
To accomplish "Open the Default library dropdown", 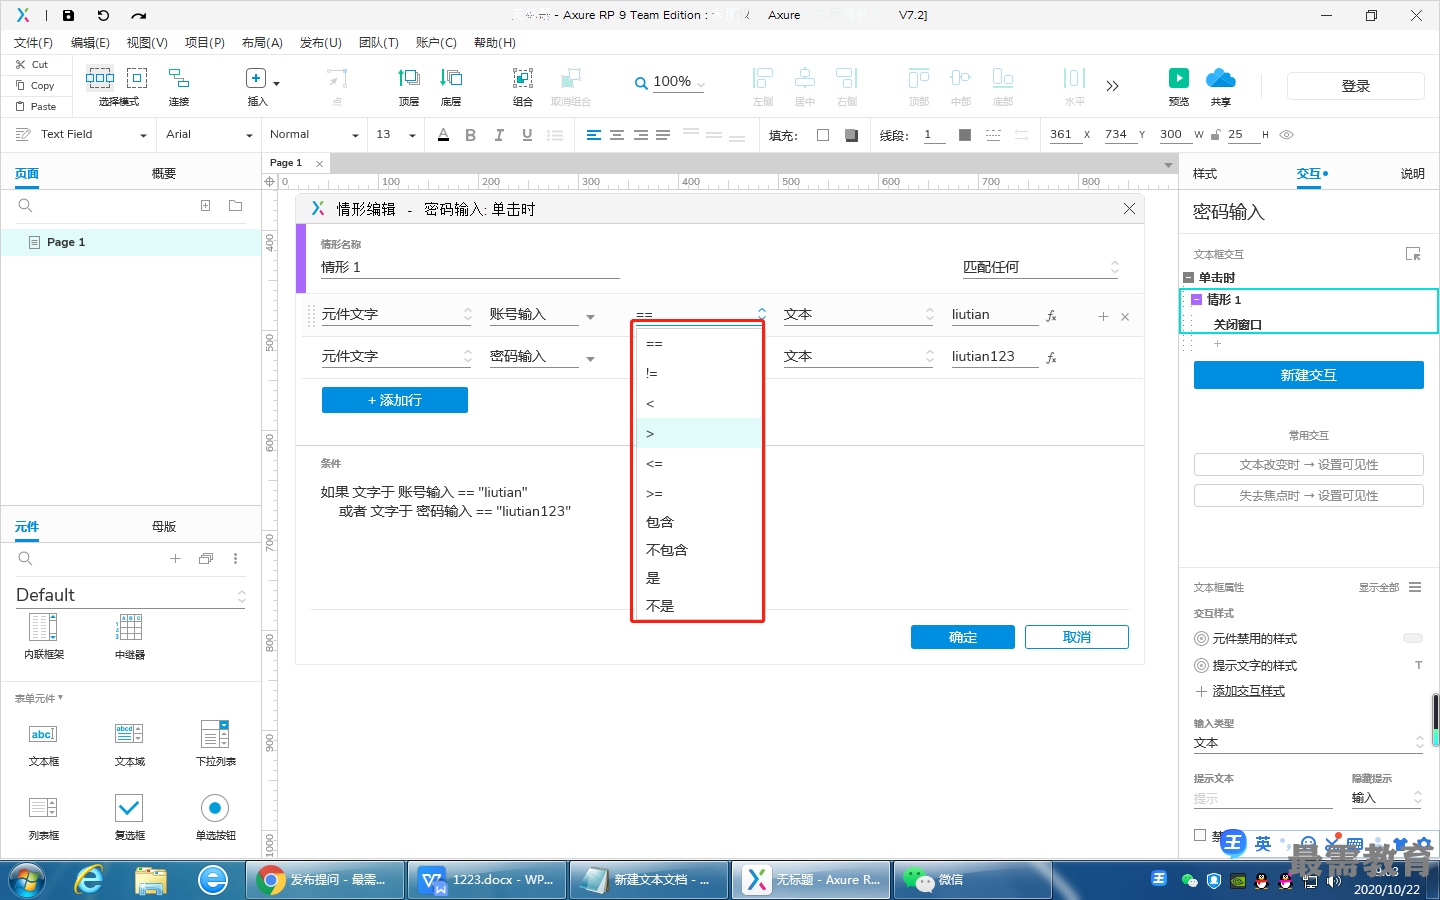I will tap(130, 595).
